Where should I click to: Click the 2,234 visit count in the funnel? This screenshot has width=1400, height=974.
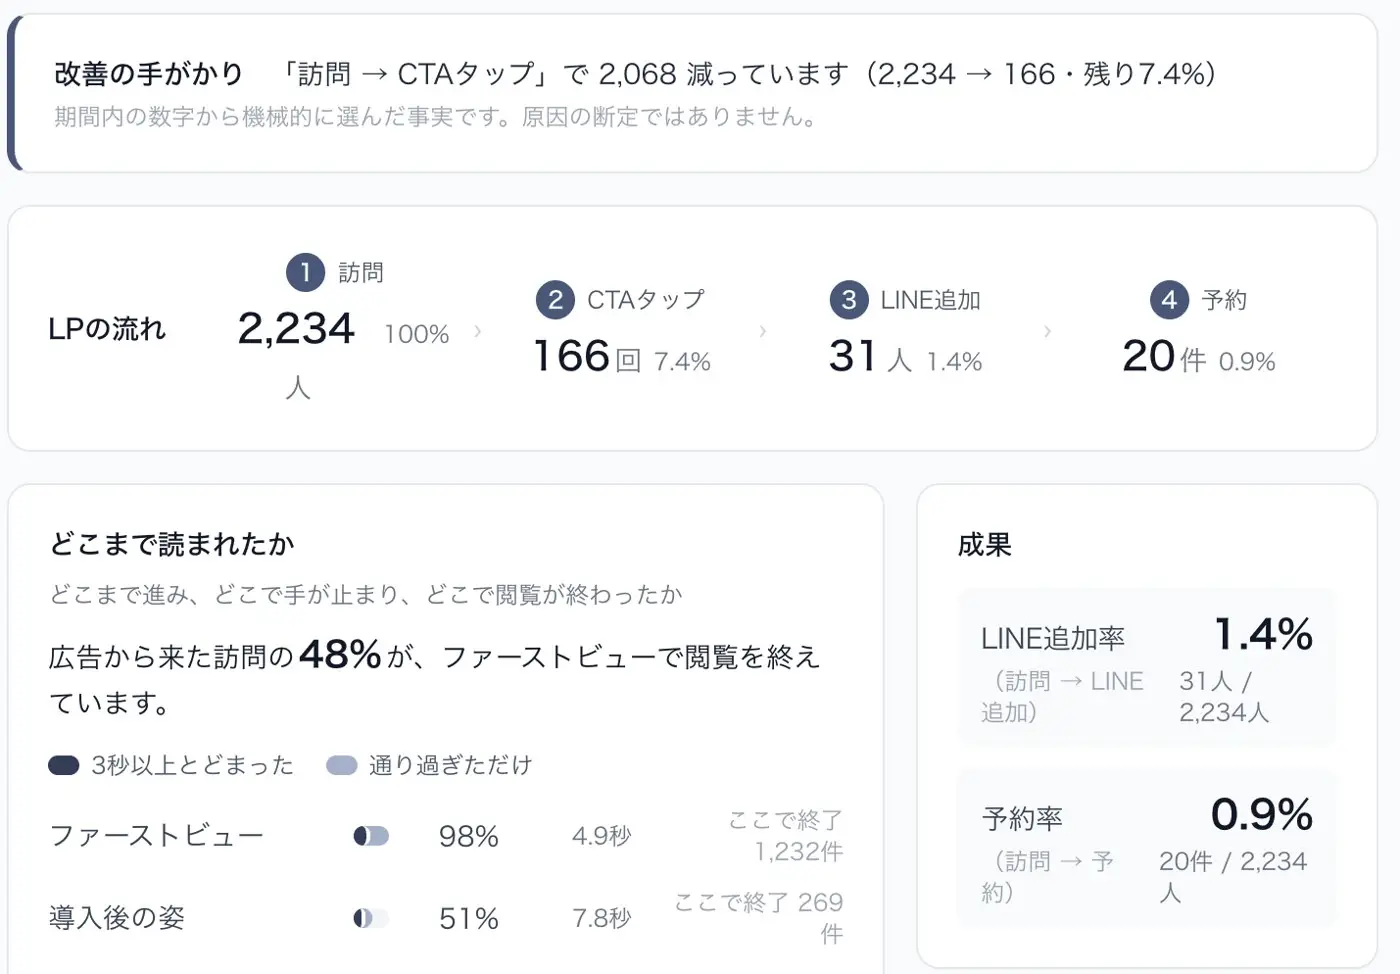[296, 328]
